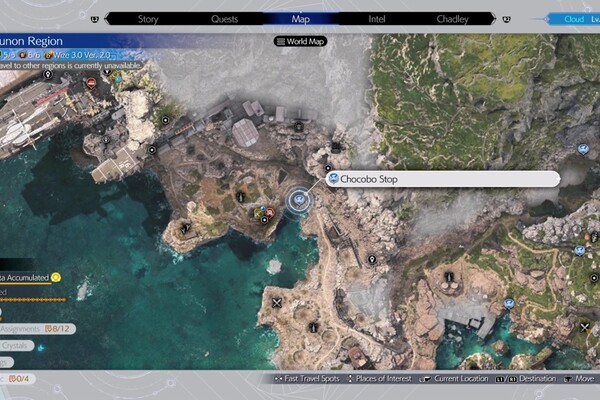Screen dimensions: 600x400
Task: Click the L2 previous-tab icon
Action: pos(95,19)
